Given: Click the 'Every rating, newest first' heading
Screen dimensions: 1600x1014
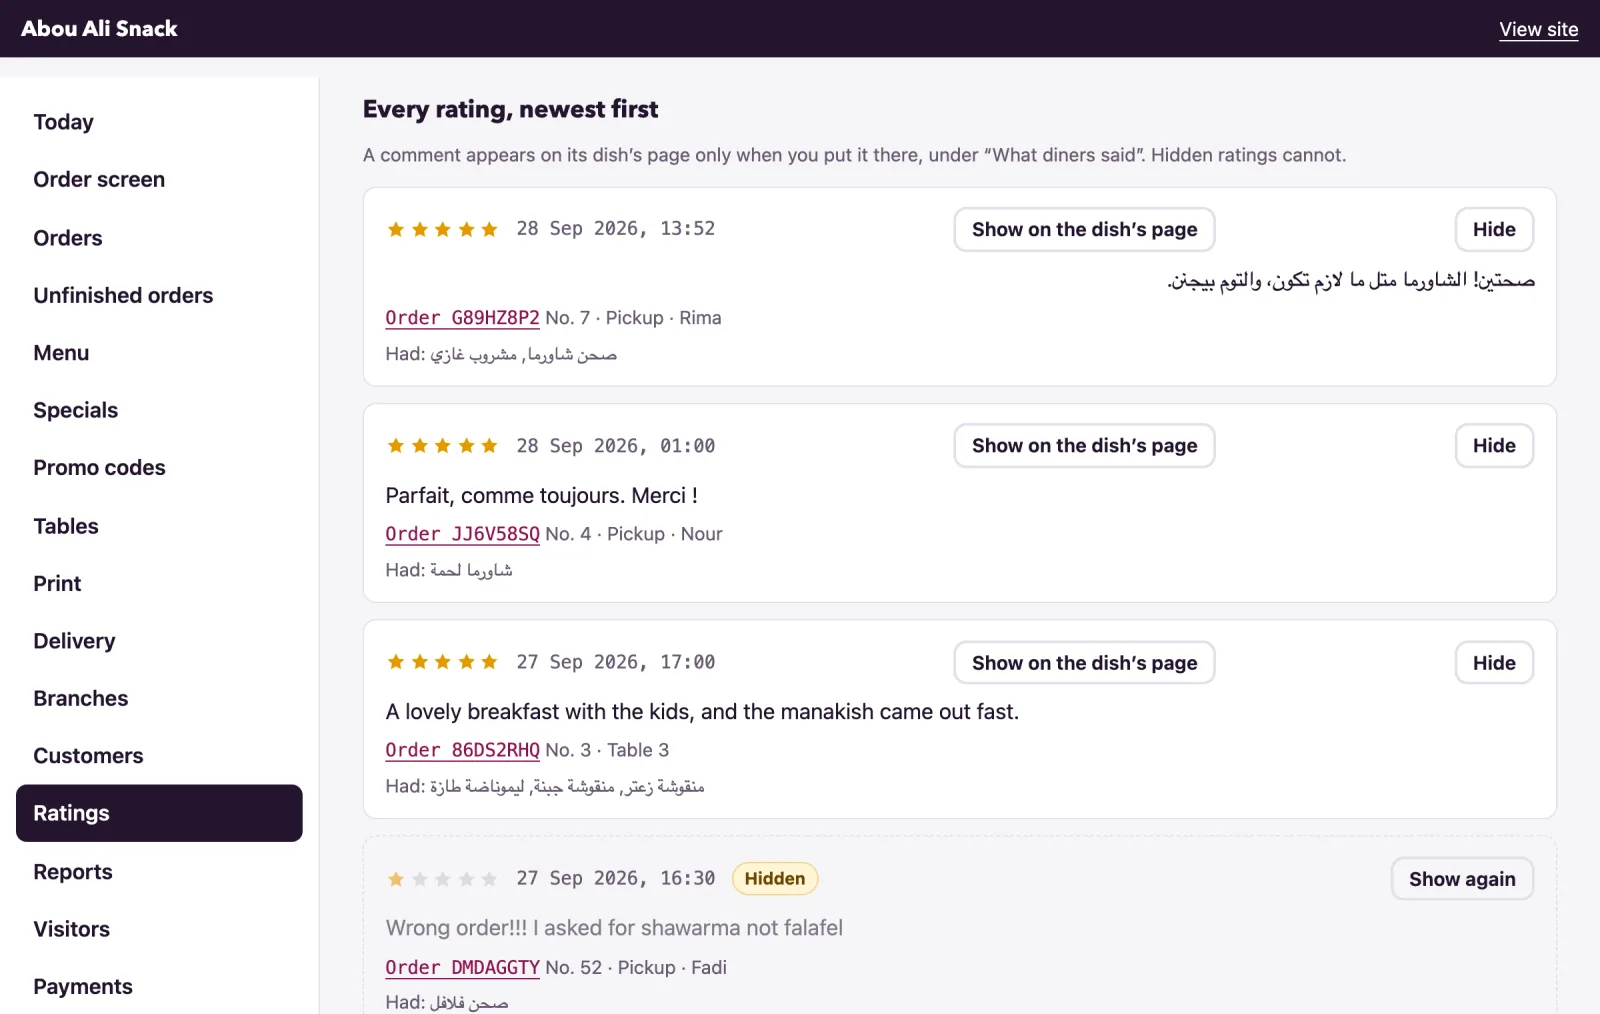Looking at the screenshot, I should [510, 109].
